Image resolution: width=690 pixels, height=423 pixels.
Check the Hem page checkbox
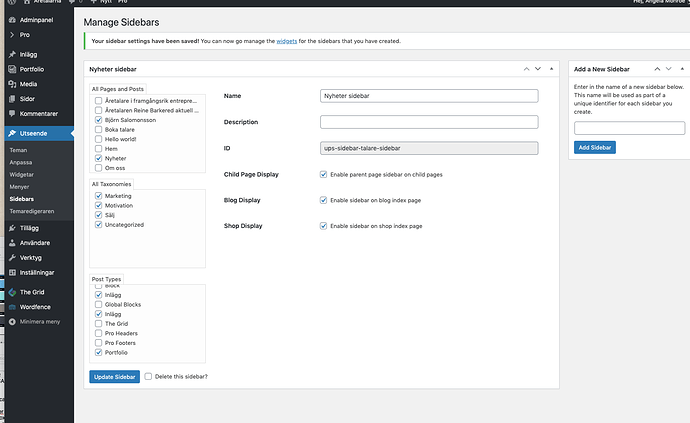[99, 149]
